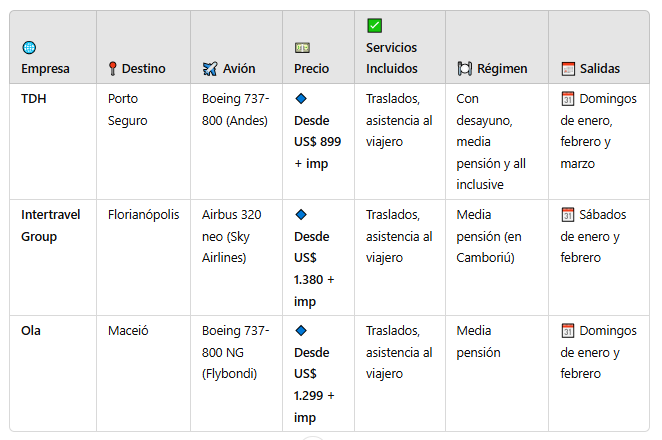Click the blue diamond in TDH price cell
The width and height of the screenshot is (662, 440).
tap(301, 99)
